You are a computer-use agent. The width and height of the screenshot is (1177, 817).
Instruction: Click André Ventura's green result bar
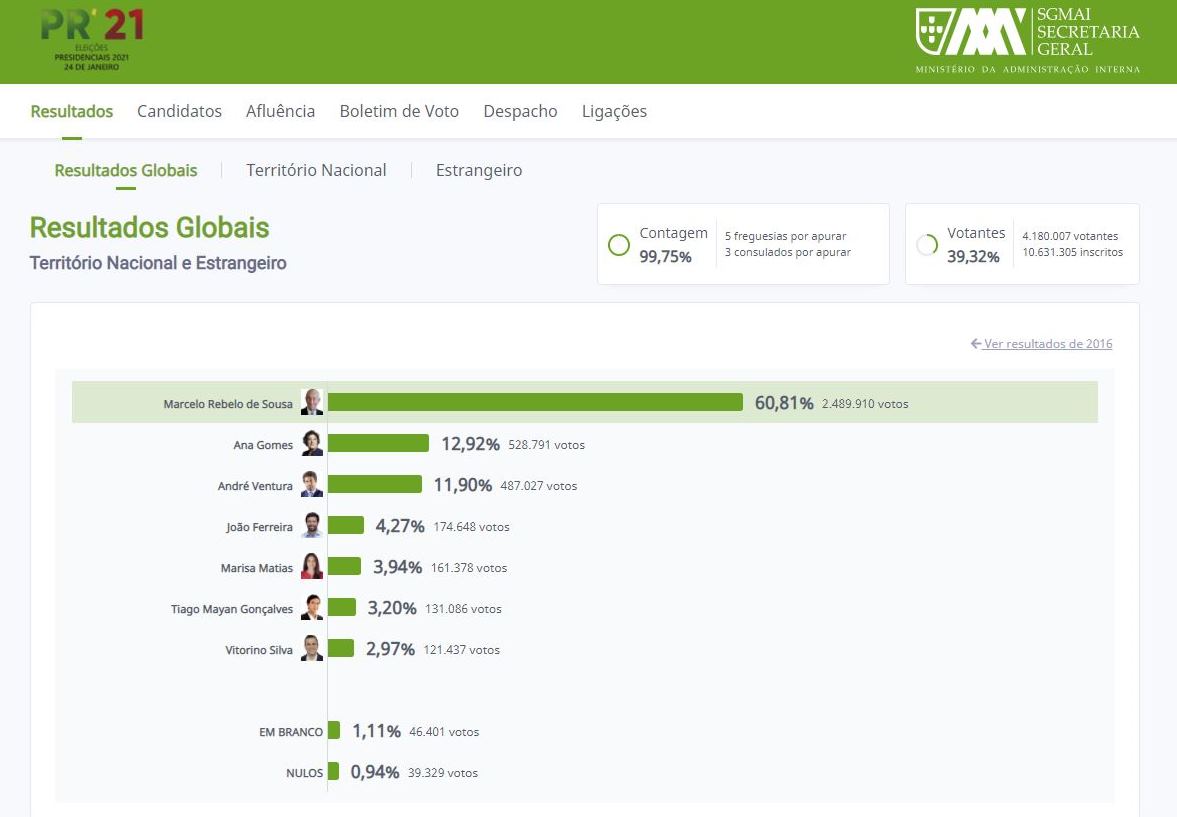point(375,484)
